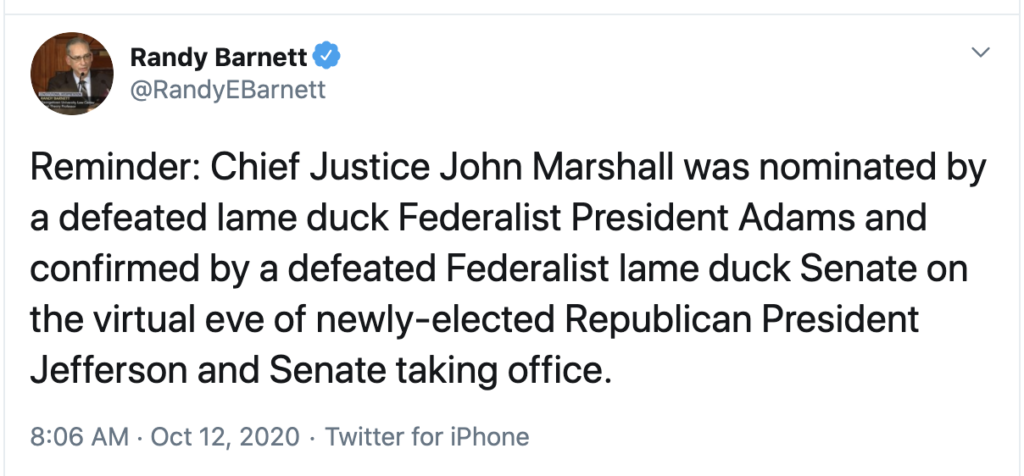Click the word Jefferson in the tweet

click(108, 372)
